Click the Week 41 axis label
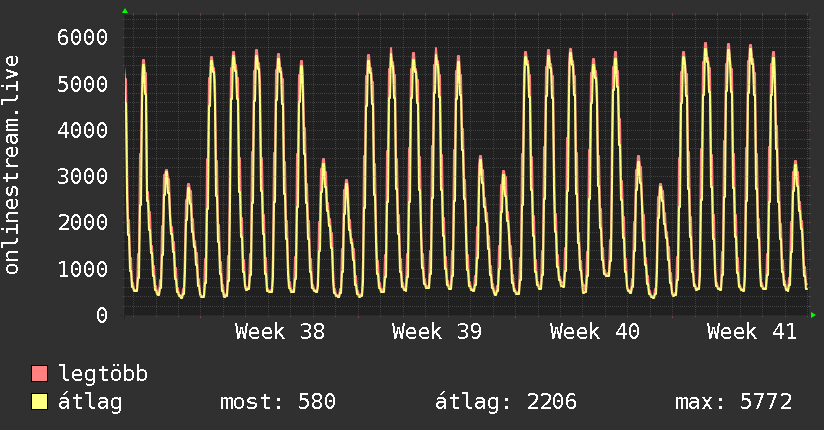824x430 pixels. (751, 332)
